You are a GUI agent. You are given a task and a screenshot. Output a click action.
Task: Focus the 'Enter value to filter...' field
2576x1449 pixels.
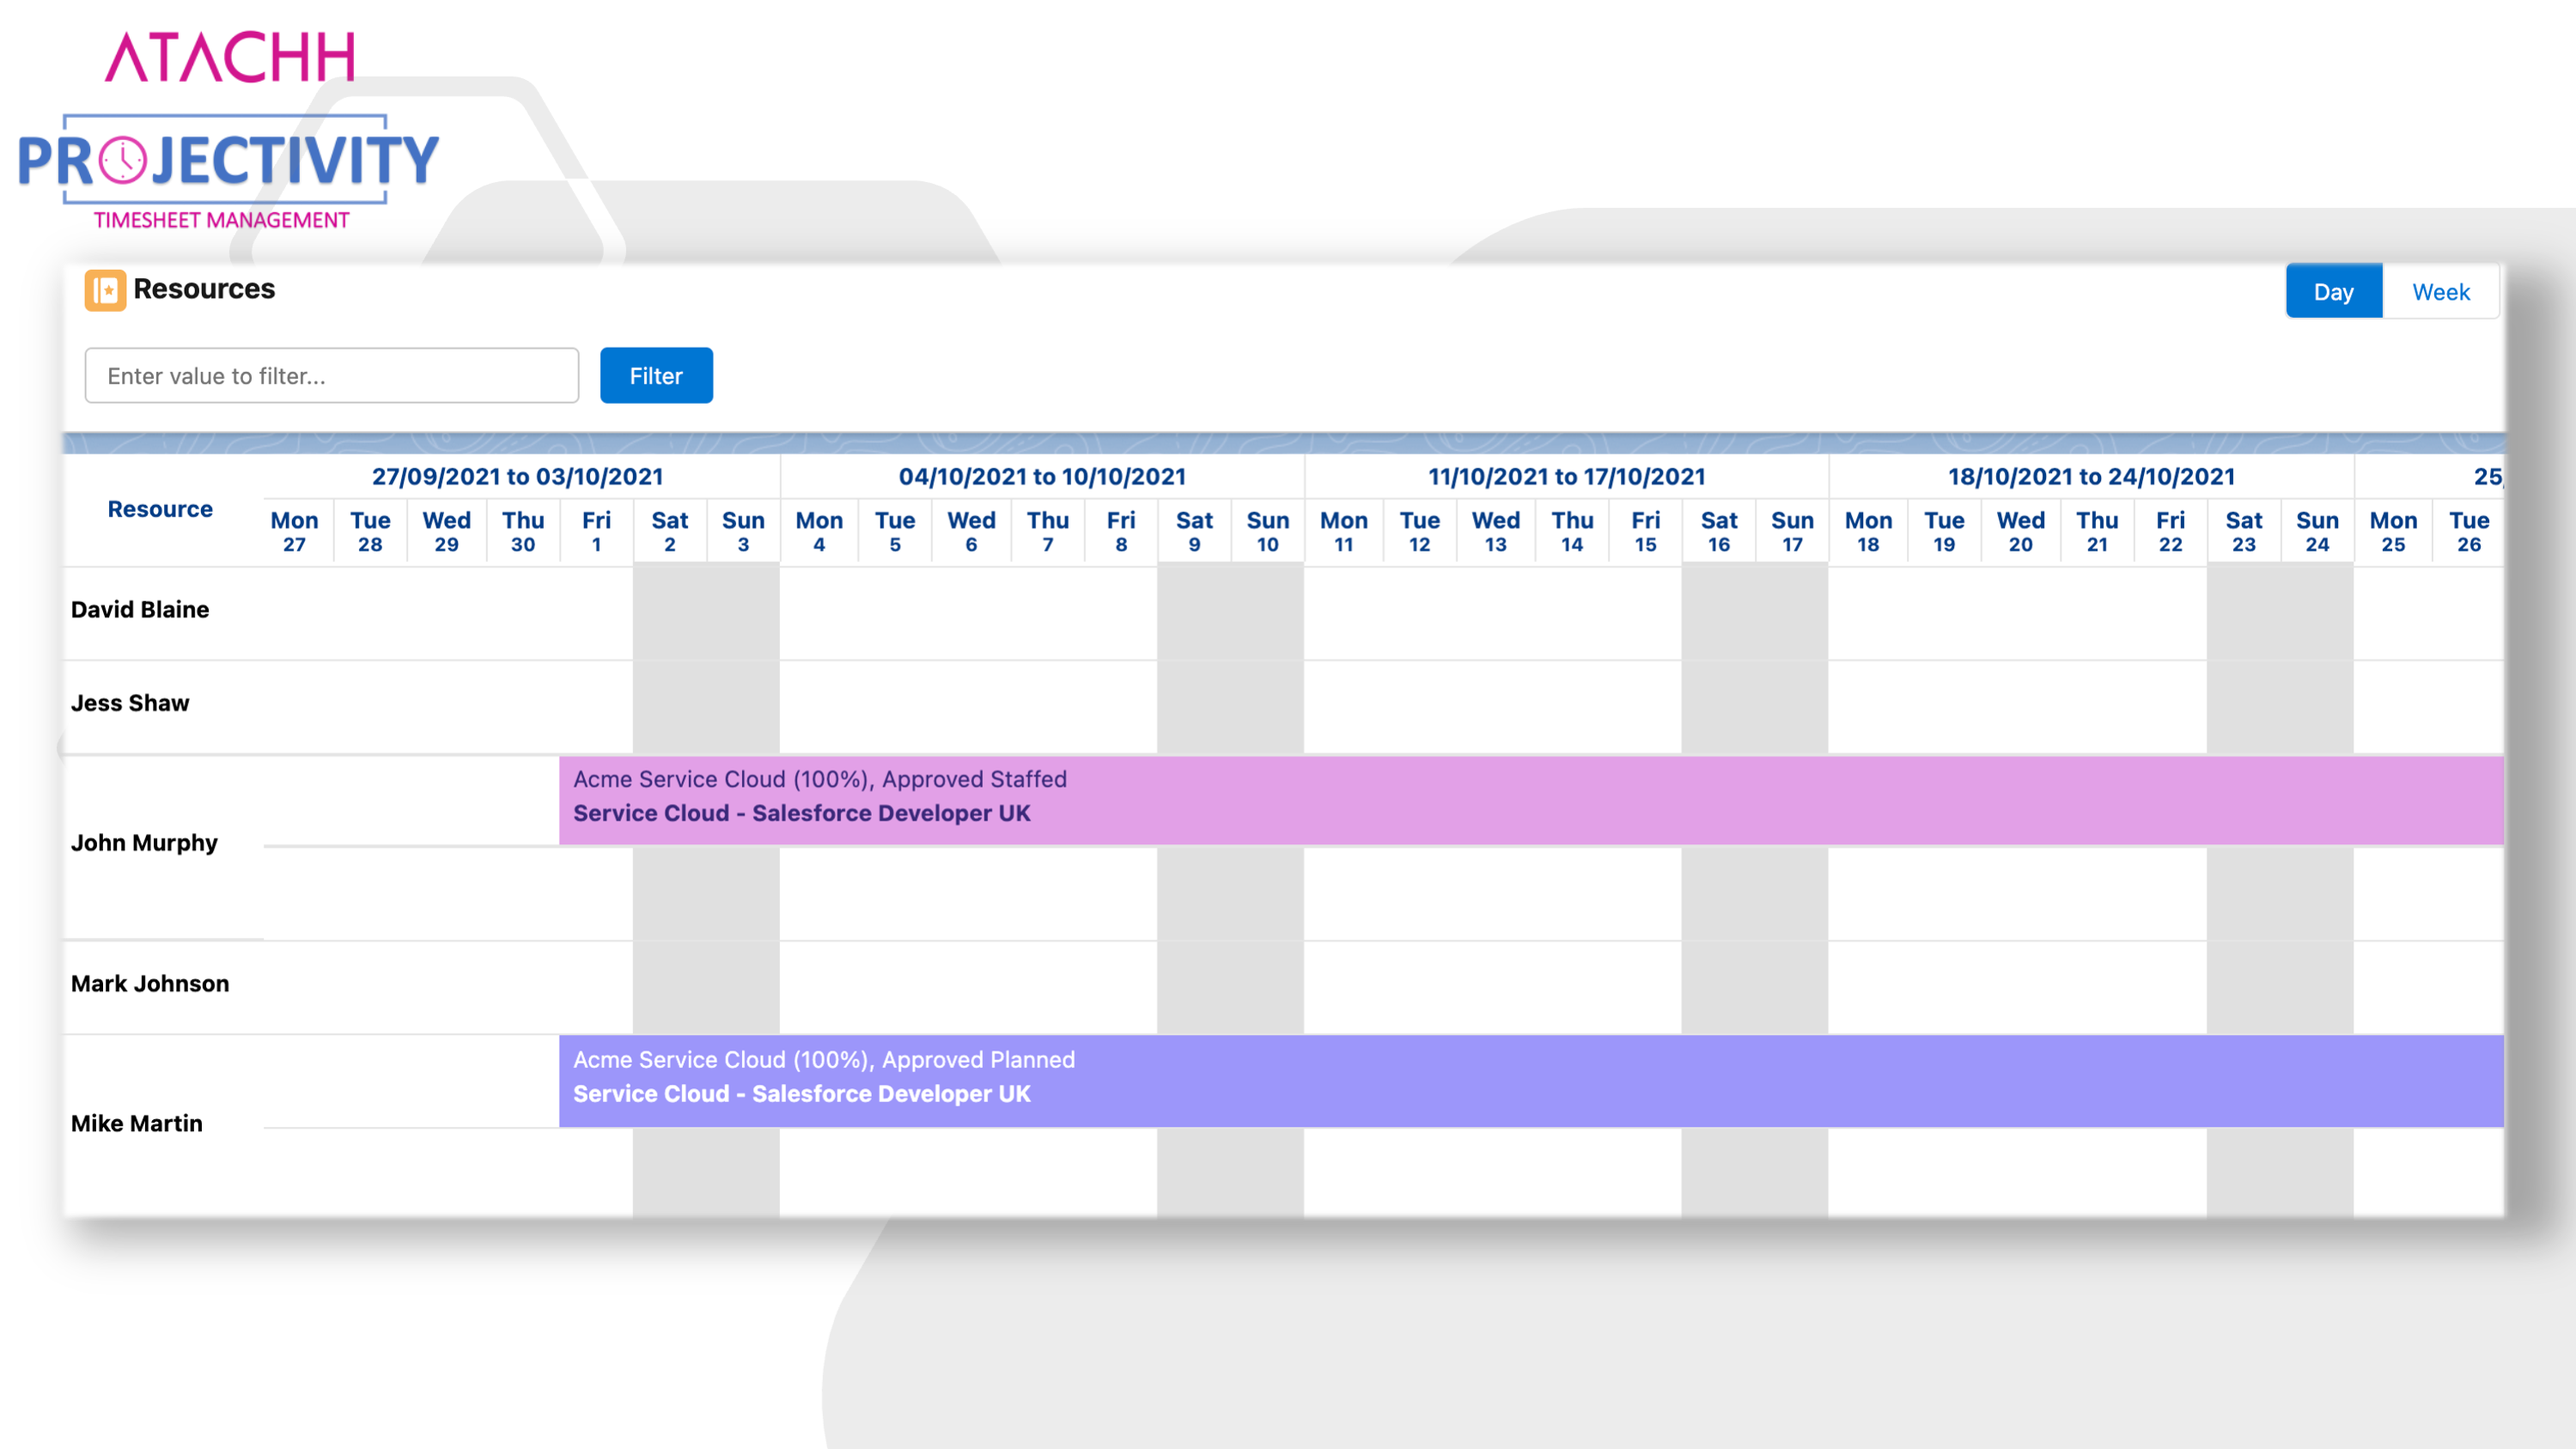click(332, 375)
